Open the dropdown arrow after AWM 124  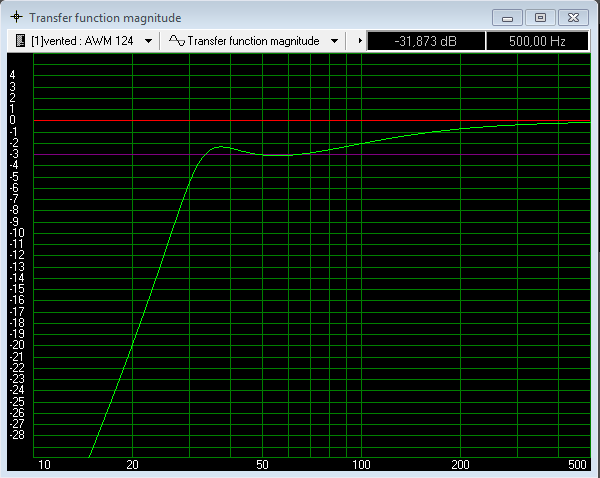[x=149, y=41]
